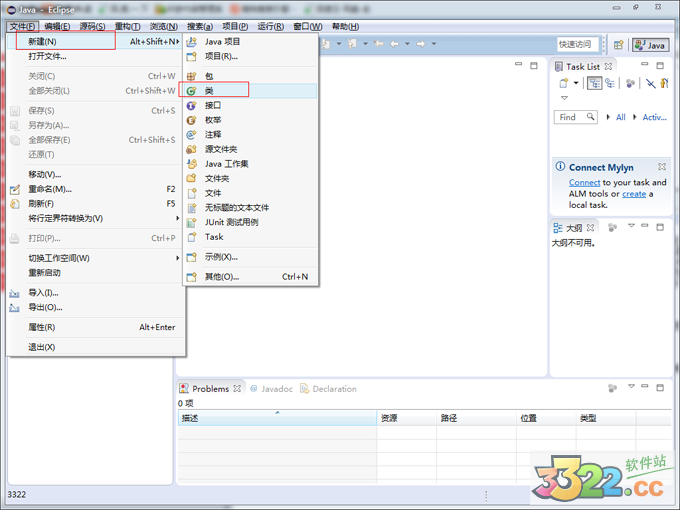Click Open Perspective icon
The height and width of the screenshot is (510, 680).
click(x=618, y=44)
